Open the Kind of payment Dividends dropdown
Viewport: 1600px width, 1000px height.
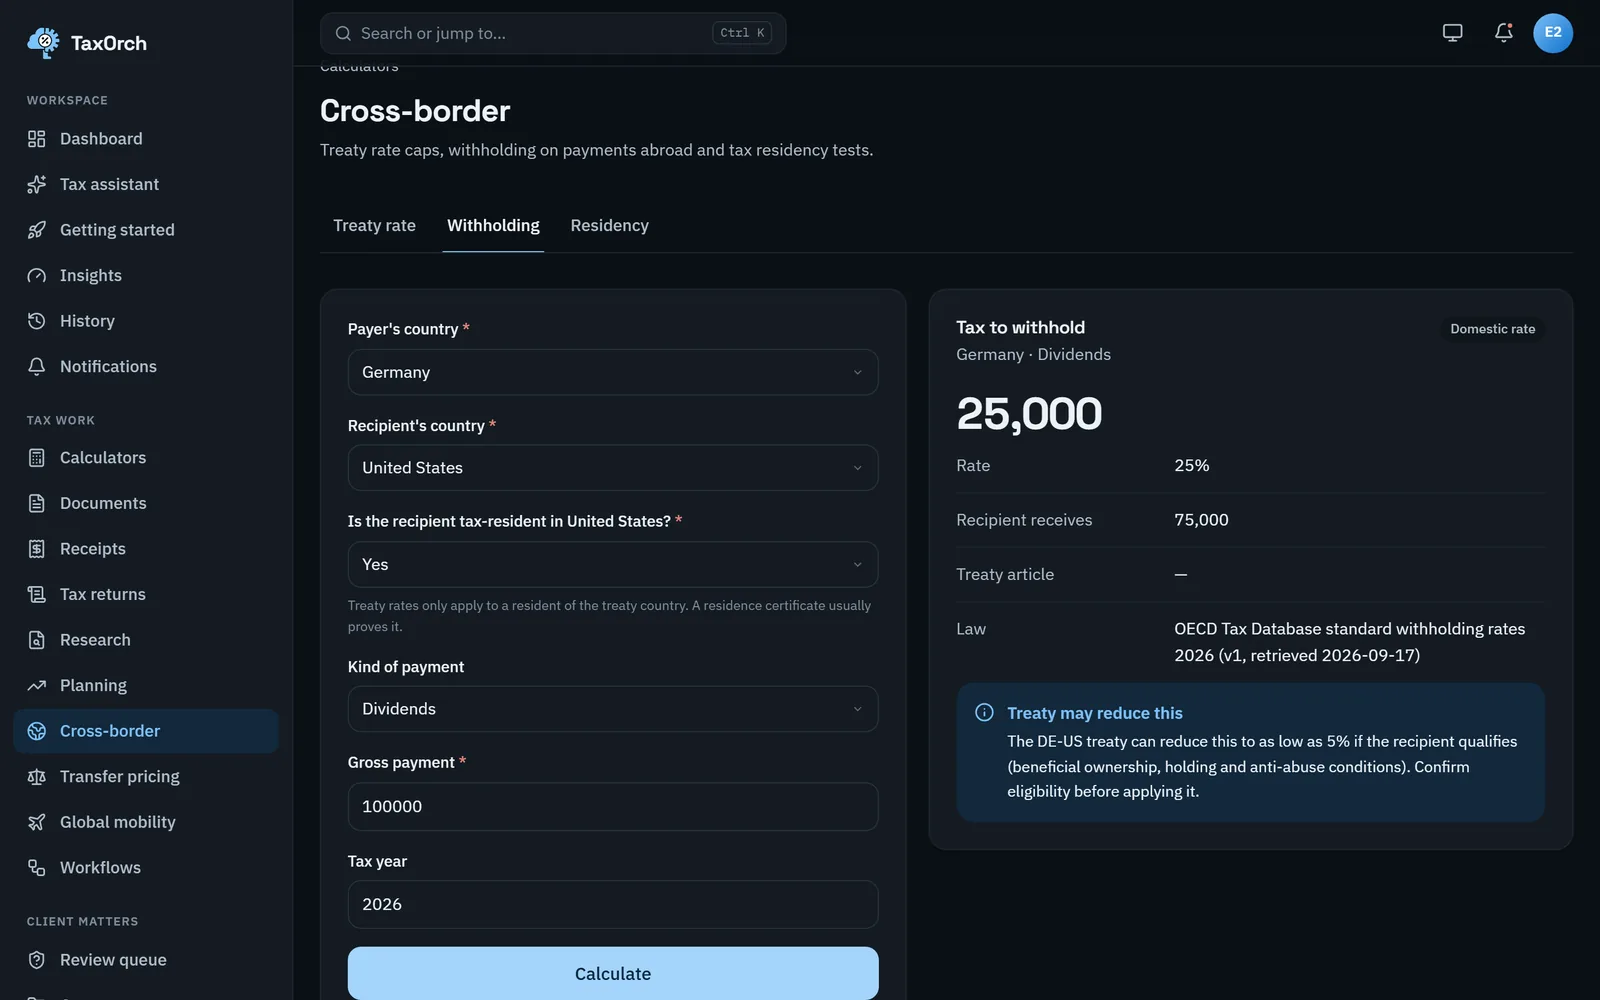coord(613,709)
